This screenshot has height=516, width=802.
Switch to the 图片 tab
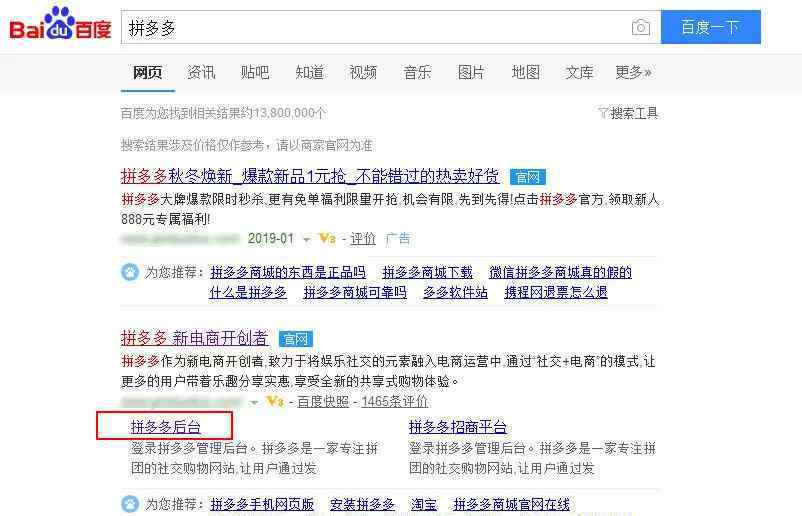(471, 73)
